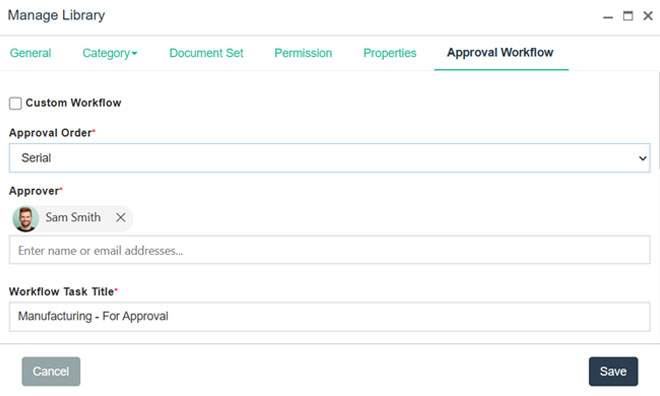Select the Approval Workflow tab
Screen dimensions: 660x396
pos(500,53)
